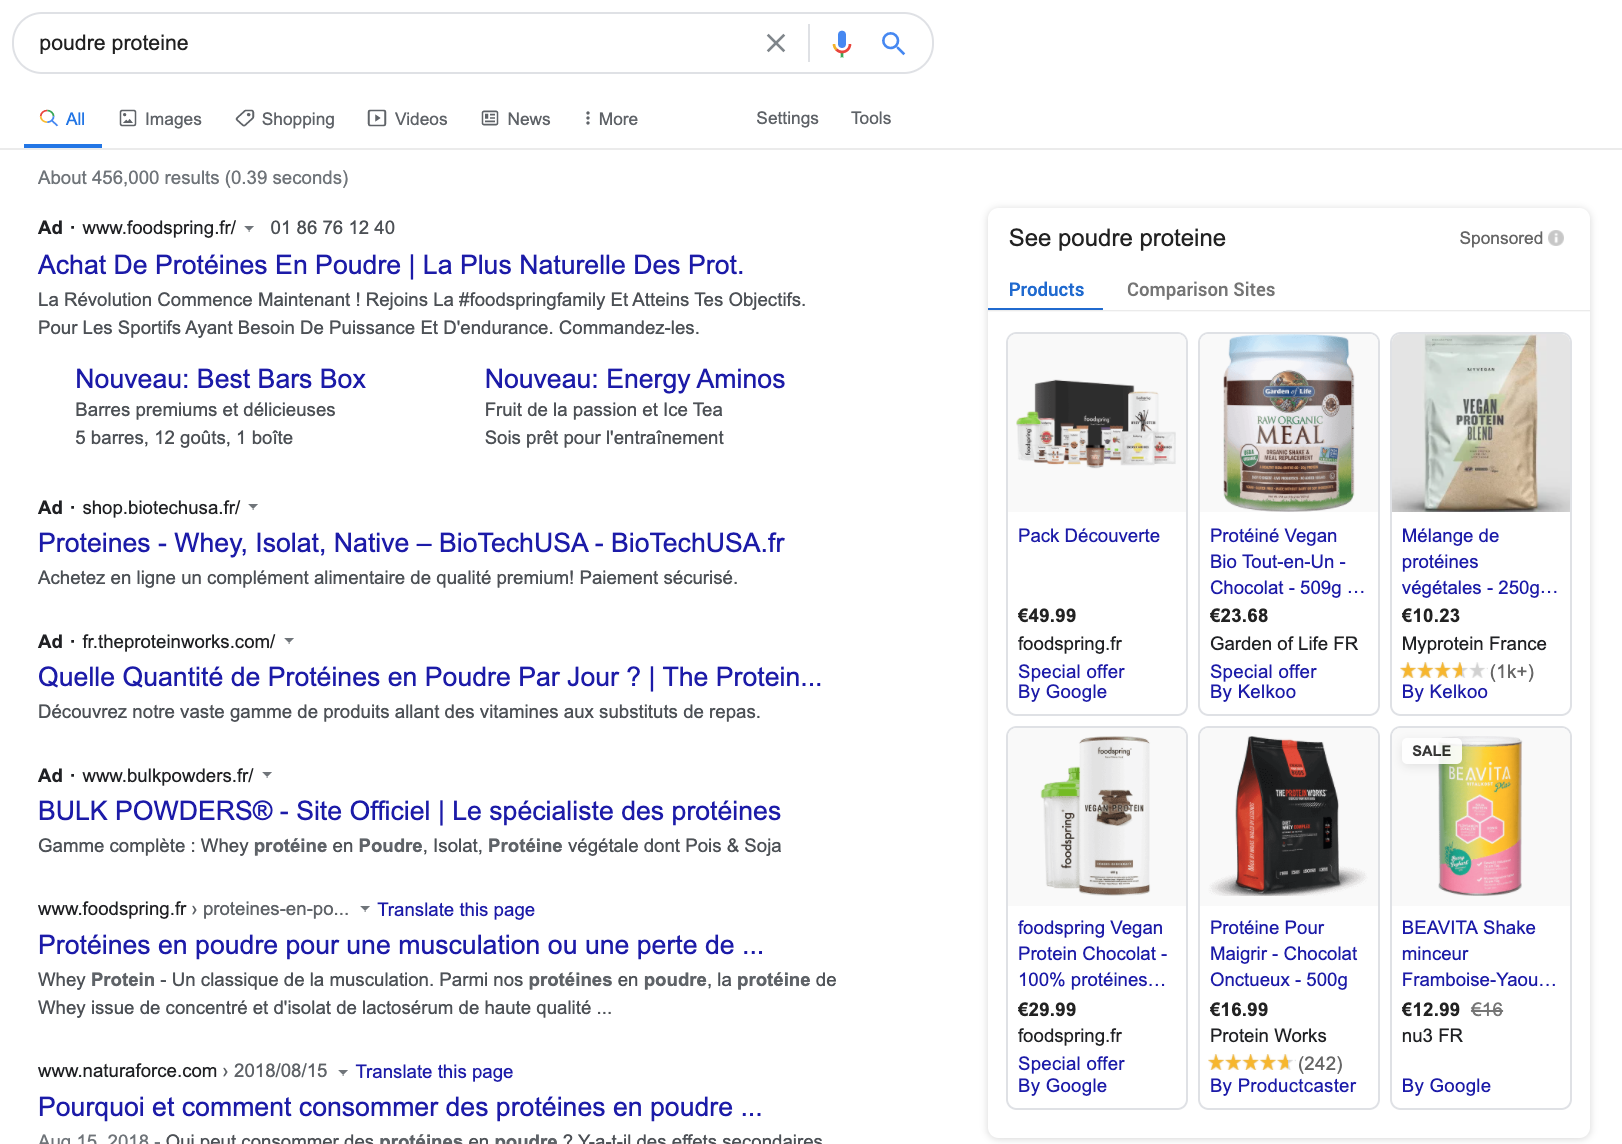
Task: Expand bulkpowders.fr ad dropdown arrow
Action: tap(267, 775)
